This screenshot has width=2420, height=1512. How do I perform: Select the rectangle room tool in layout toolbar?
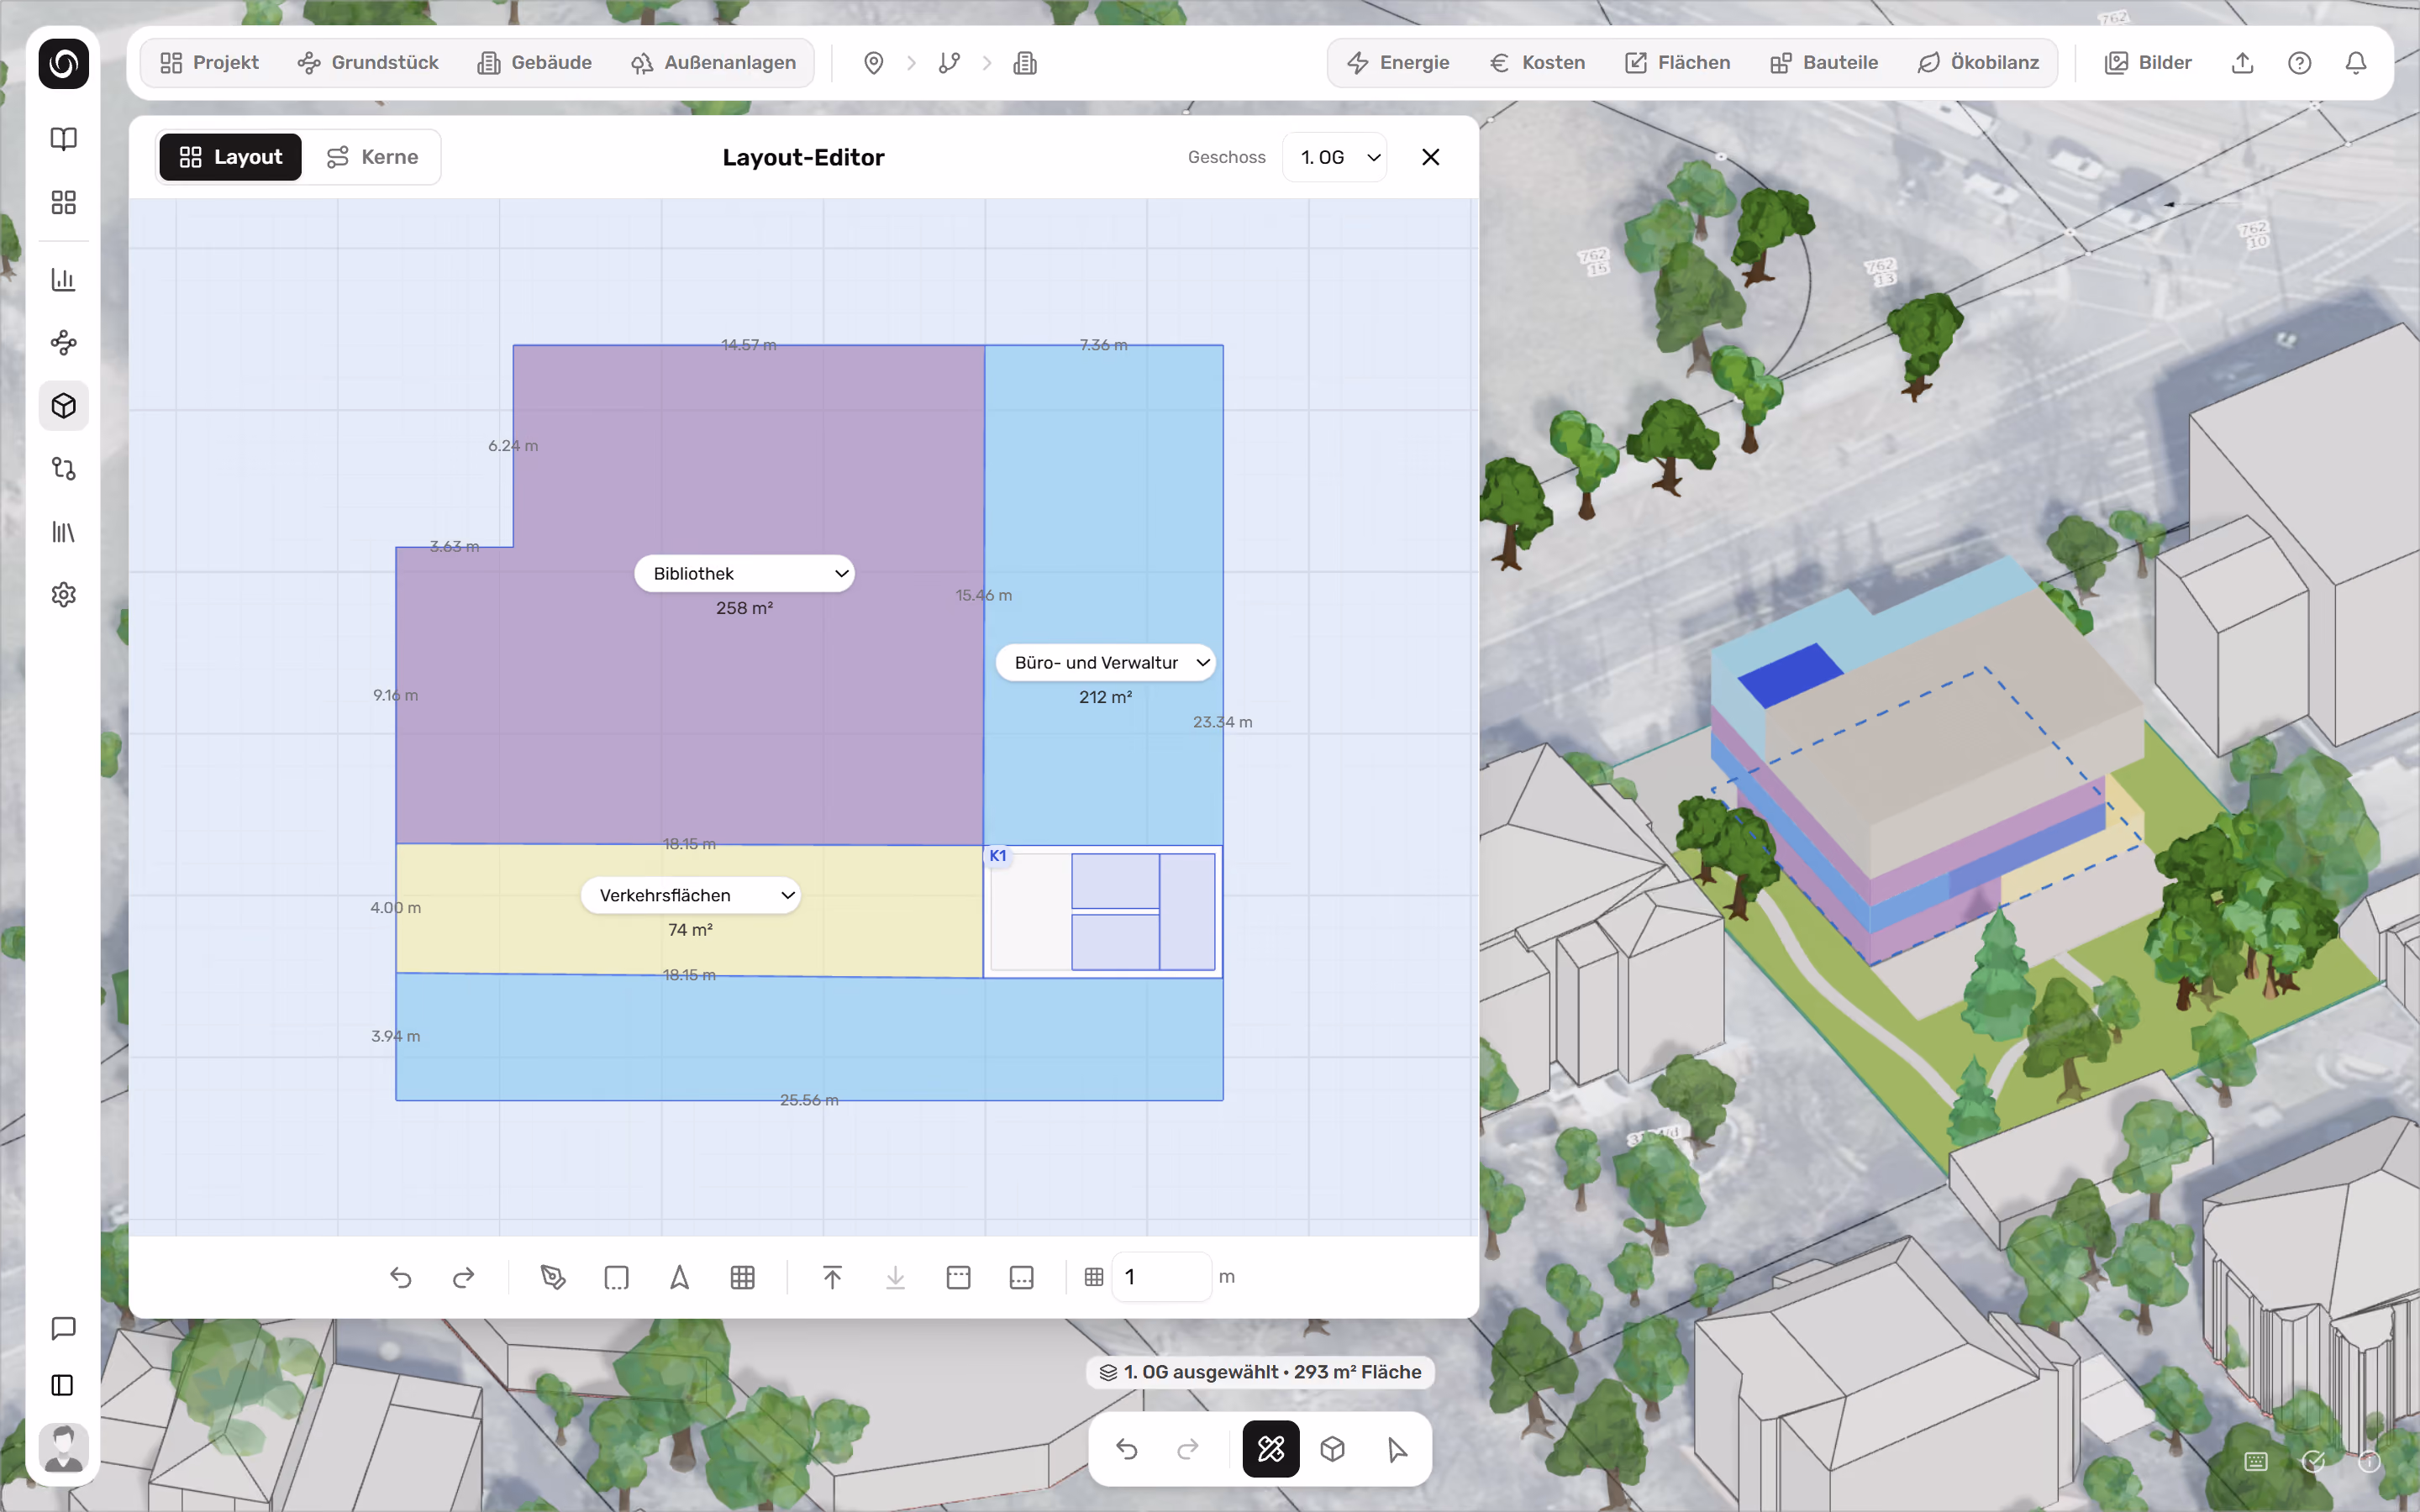click(616, 1277)
